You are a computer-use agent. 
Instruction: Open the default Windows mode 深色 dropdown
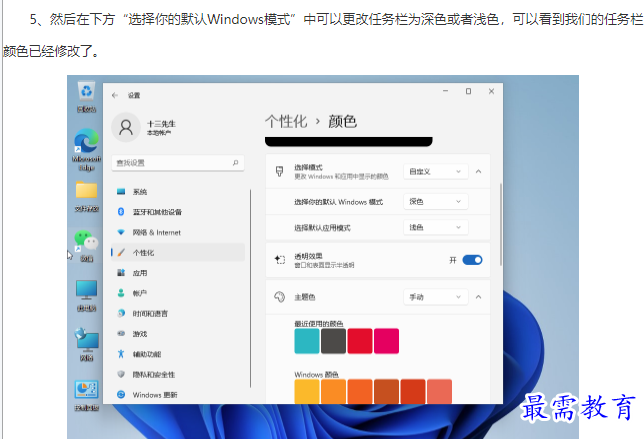(x=435, y=201)
